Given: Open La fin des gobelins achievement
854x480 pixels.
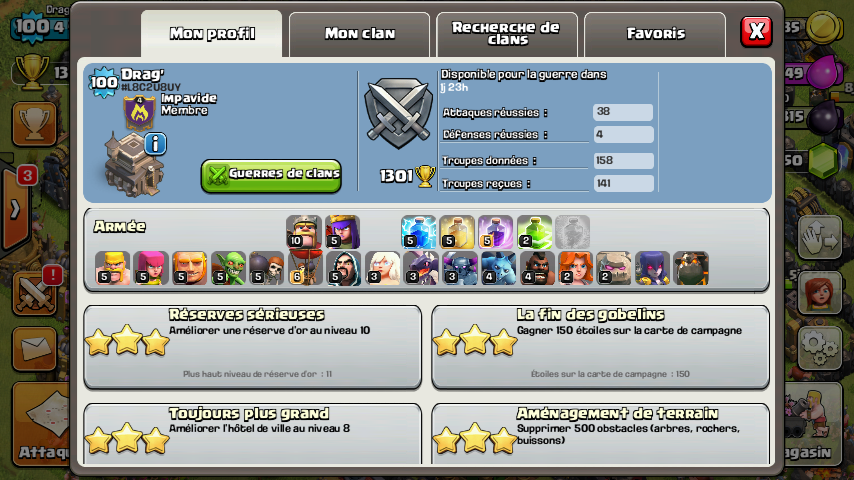Looking at the screenshot, I should tap(600, 347).
